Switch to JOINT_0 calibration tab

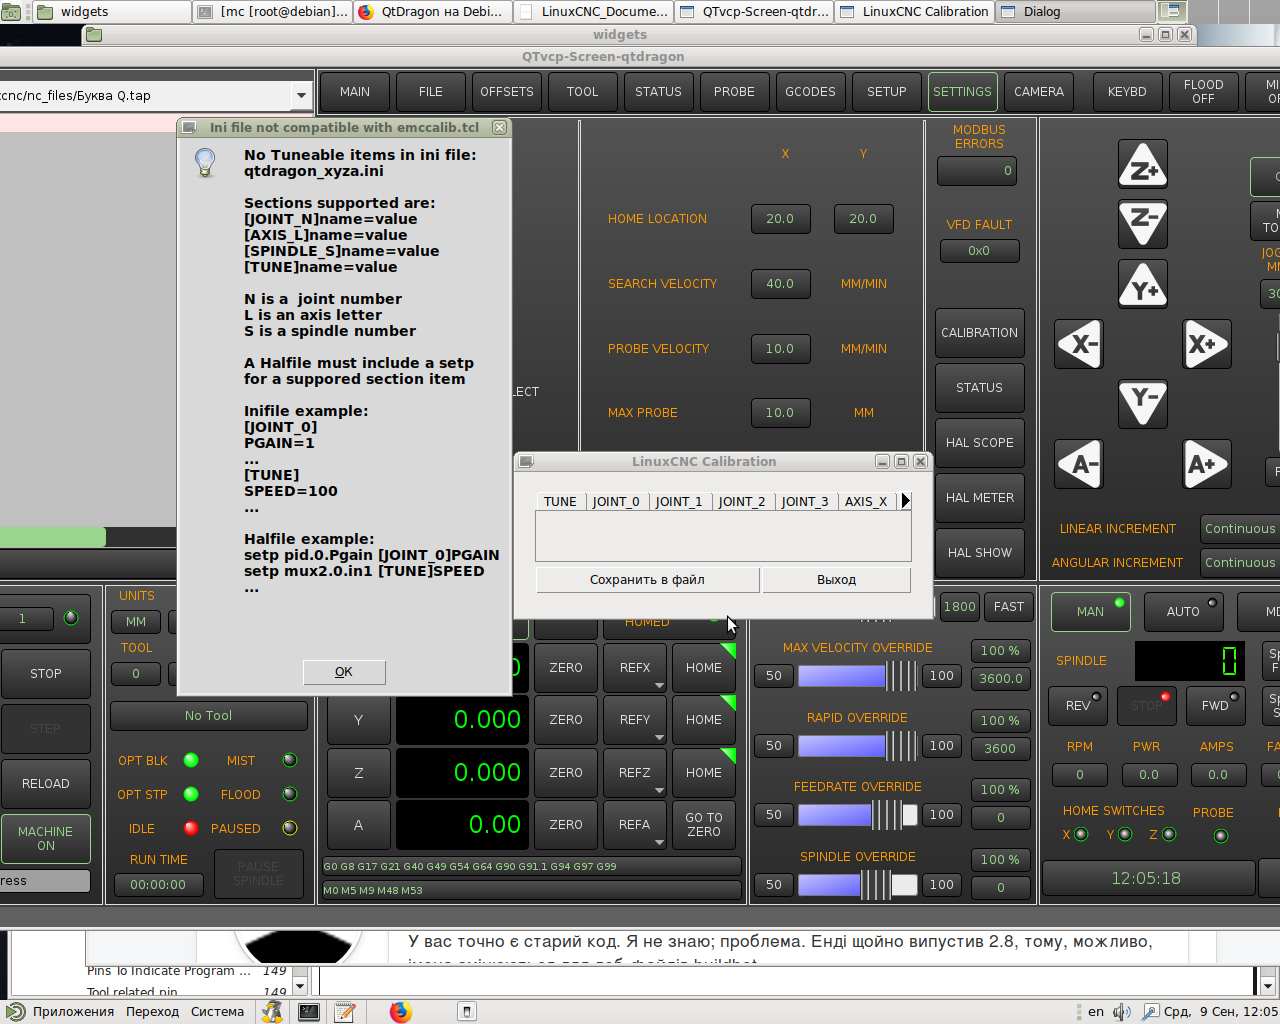(x=616, y=501)
